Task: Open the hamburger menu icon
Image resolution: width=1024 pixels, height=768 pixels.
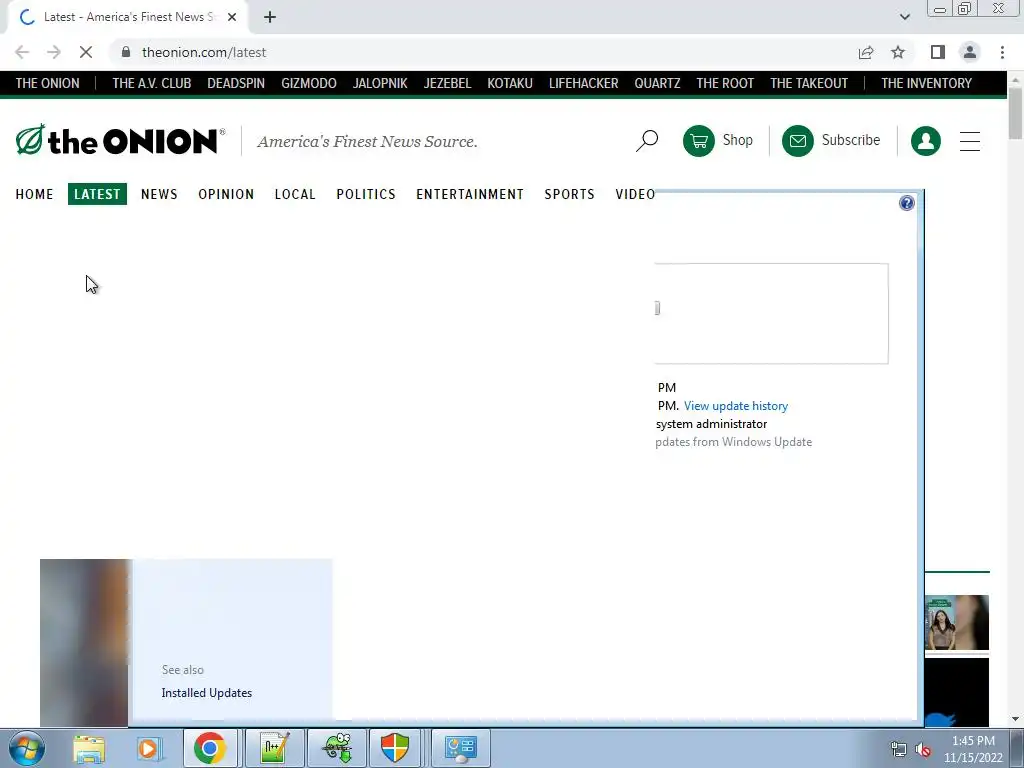Action: 970,141
